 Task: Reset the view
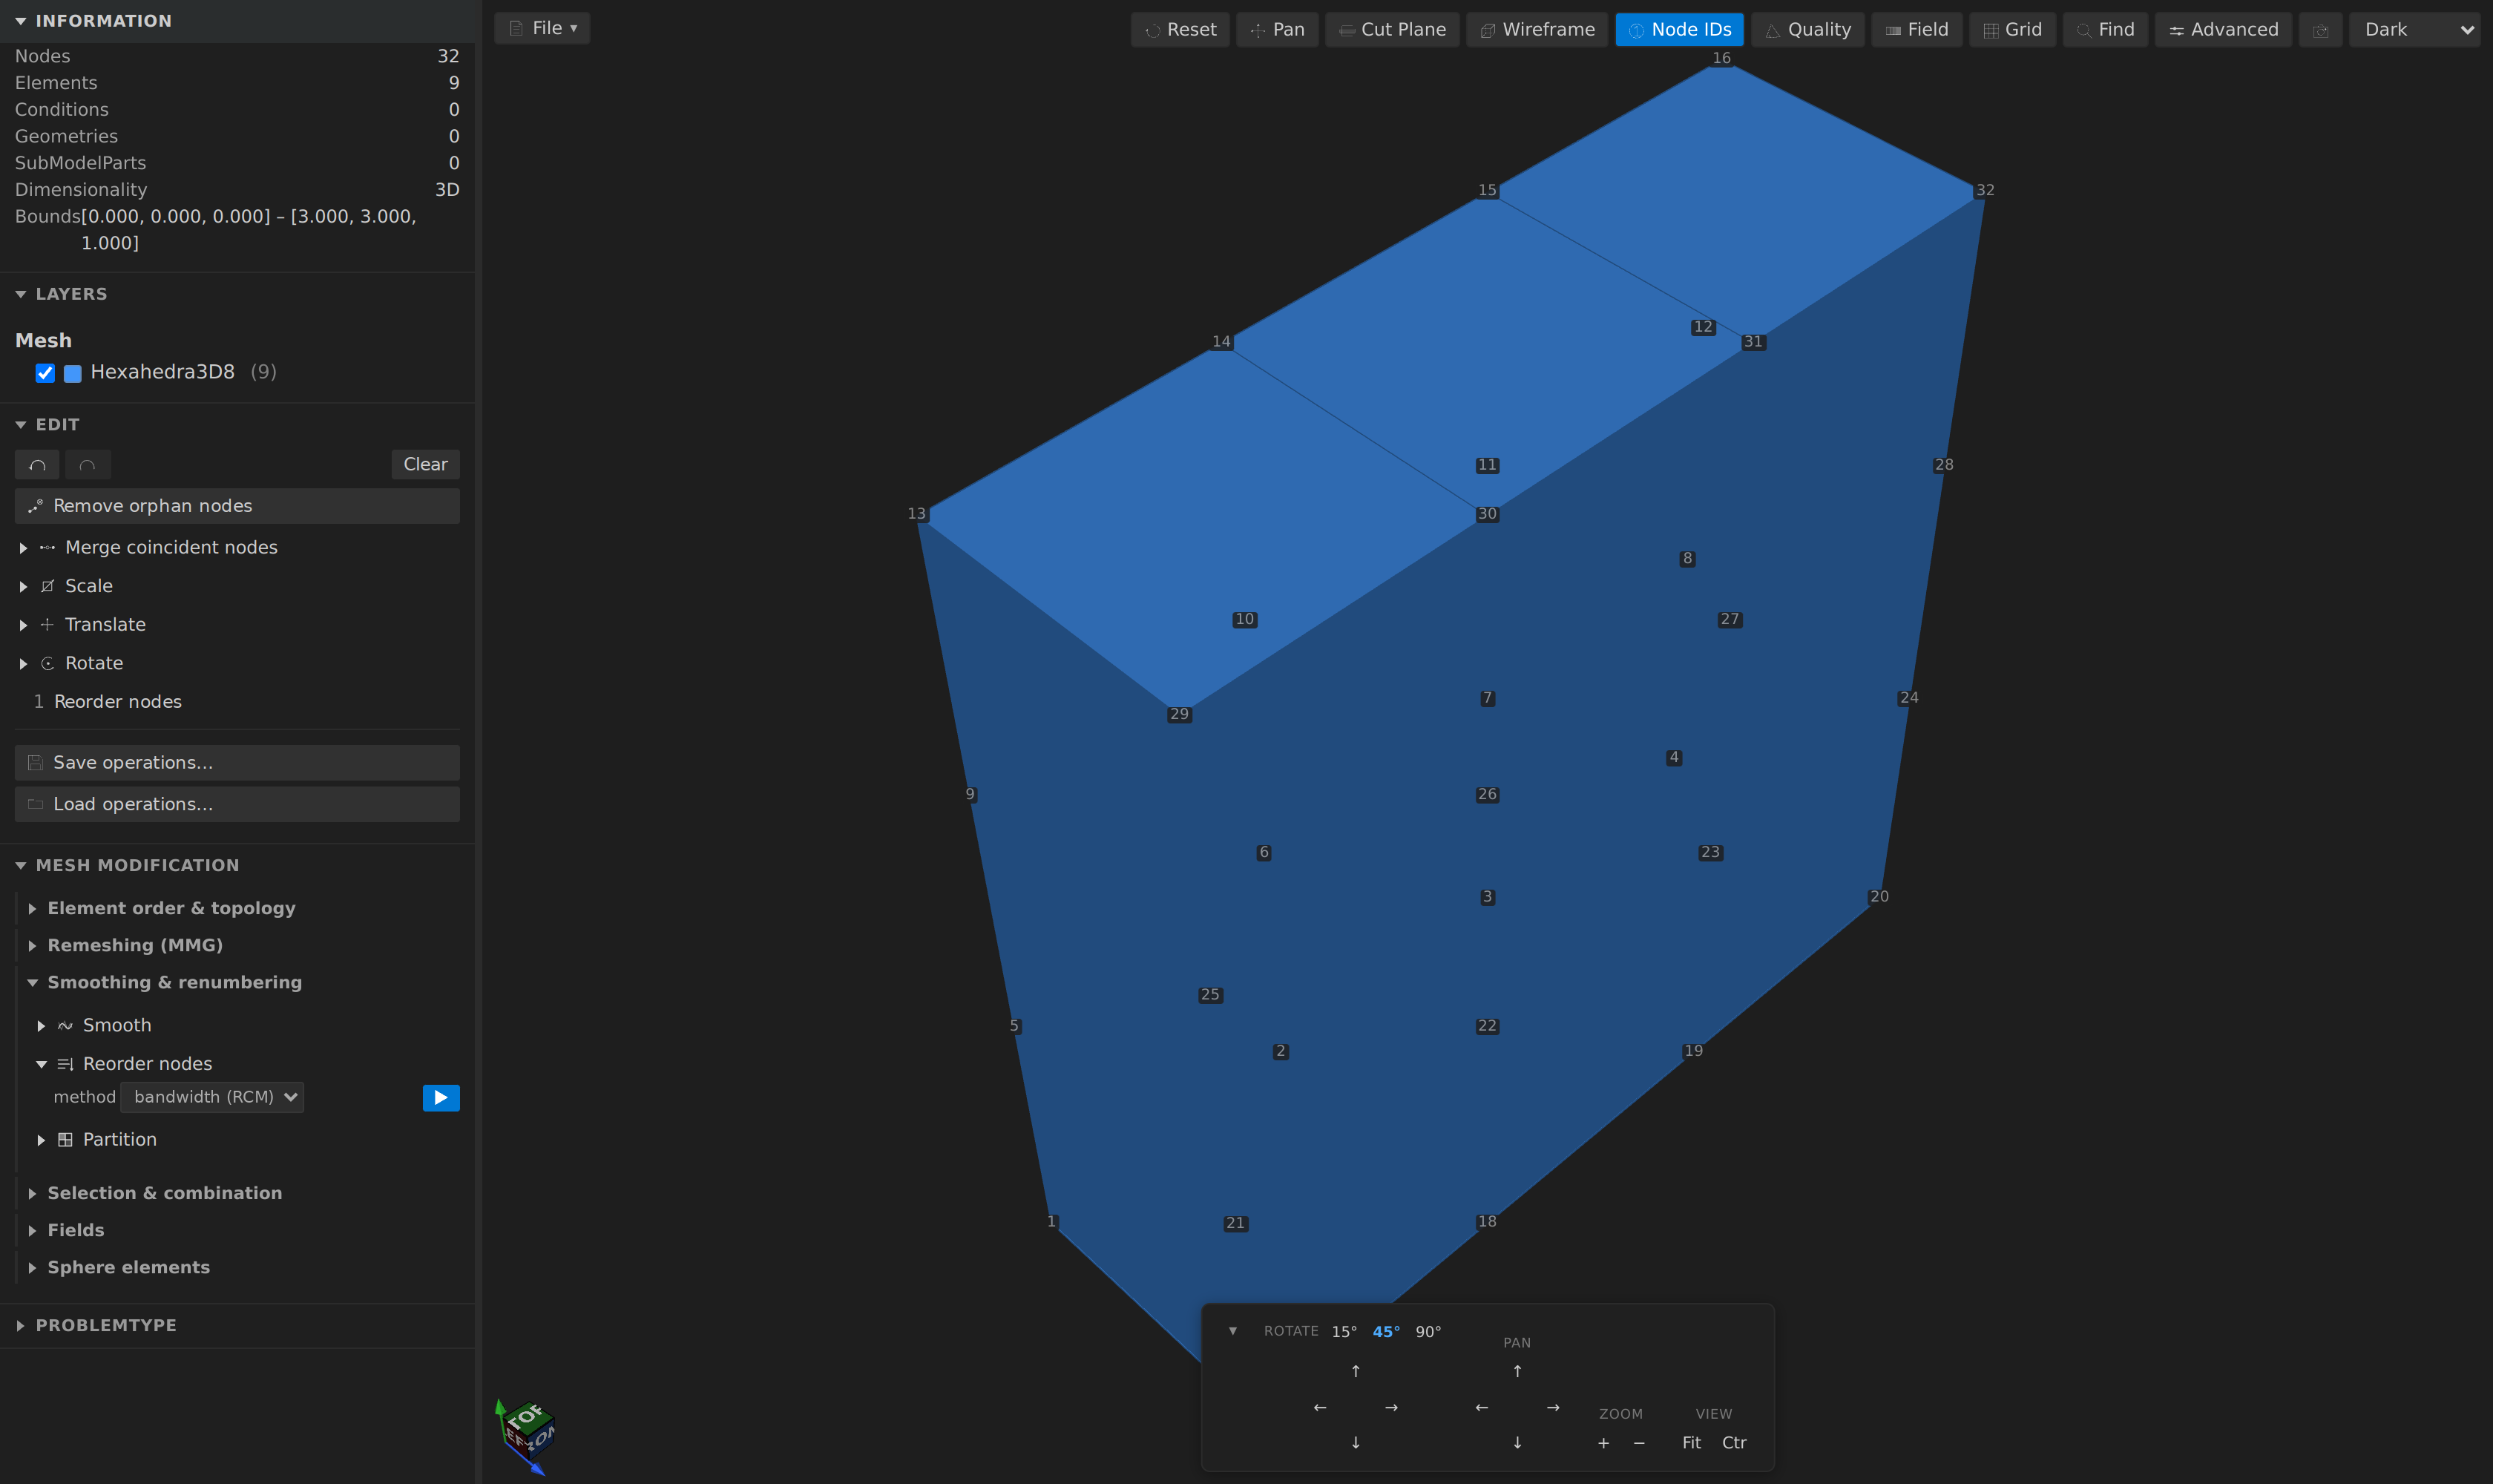(x=1180, y=30)
